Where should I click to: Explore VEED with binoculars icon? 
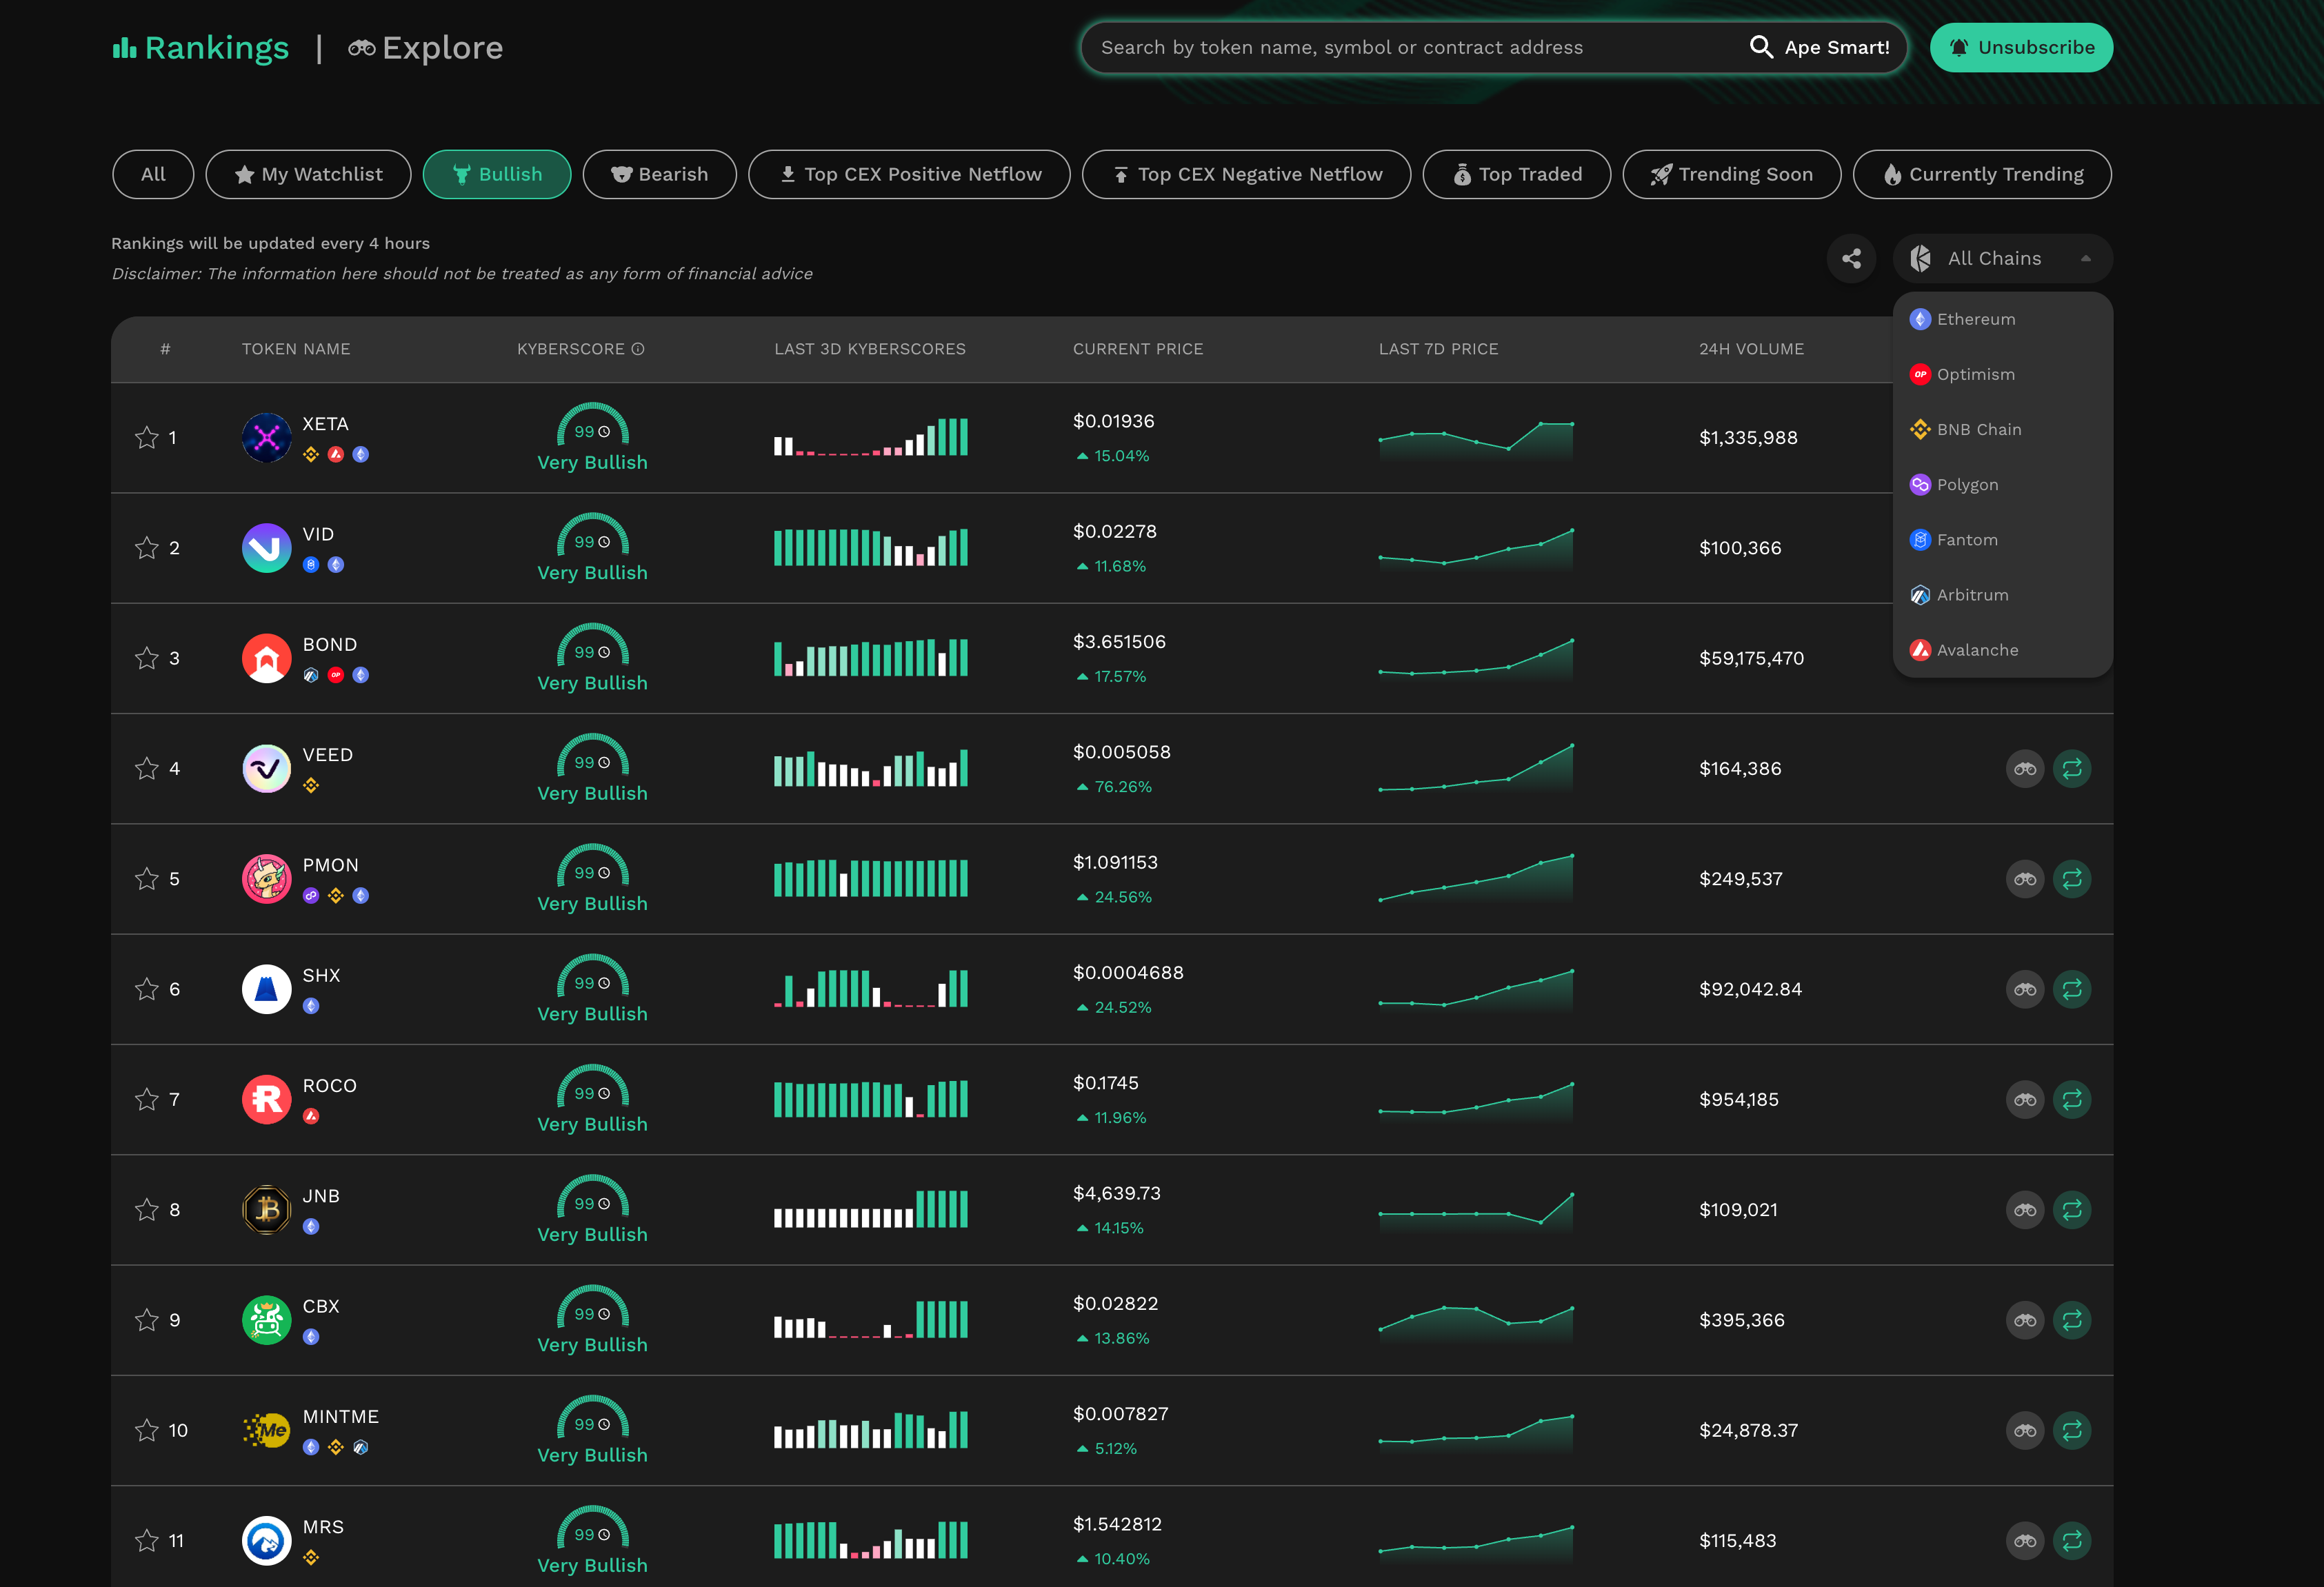pos(2025,769)
